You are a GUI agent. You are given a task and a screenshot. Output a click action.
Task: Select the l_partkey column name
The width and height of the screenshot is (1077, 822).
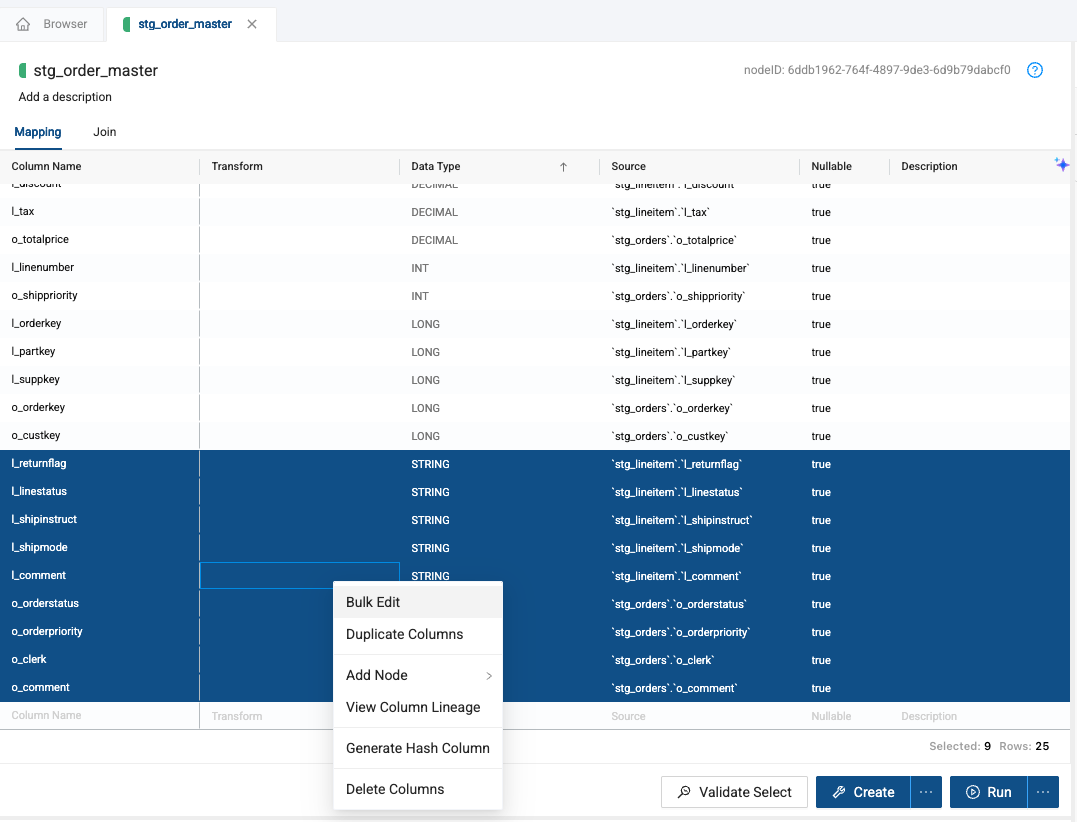tap(33, 352)
